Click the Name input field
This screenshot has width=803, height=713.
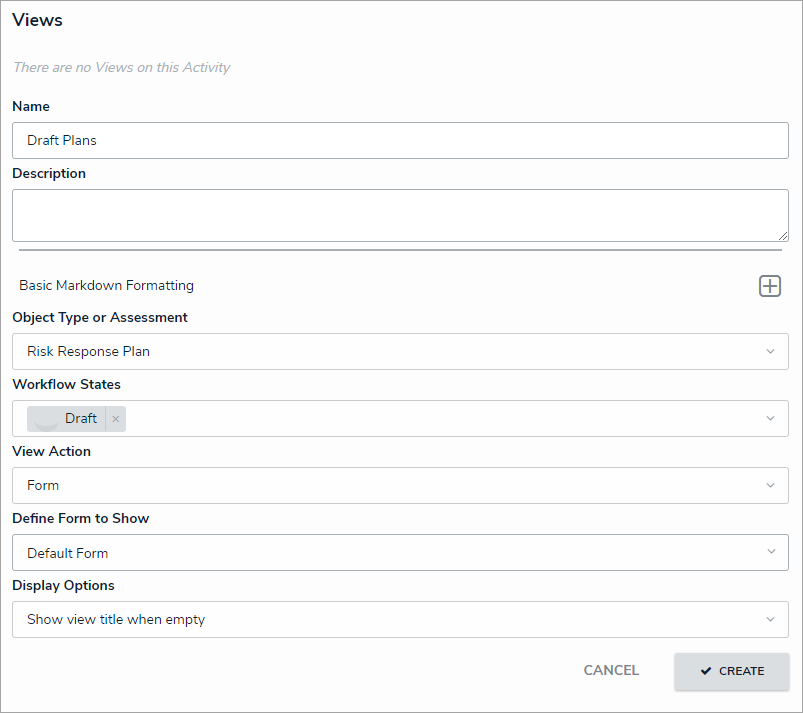(x=400, y=141)
